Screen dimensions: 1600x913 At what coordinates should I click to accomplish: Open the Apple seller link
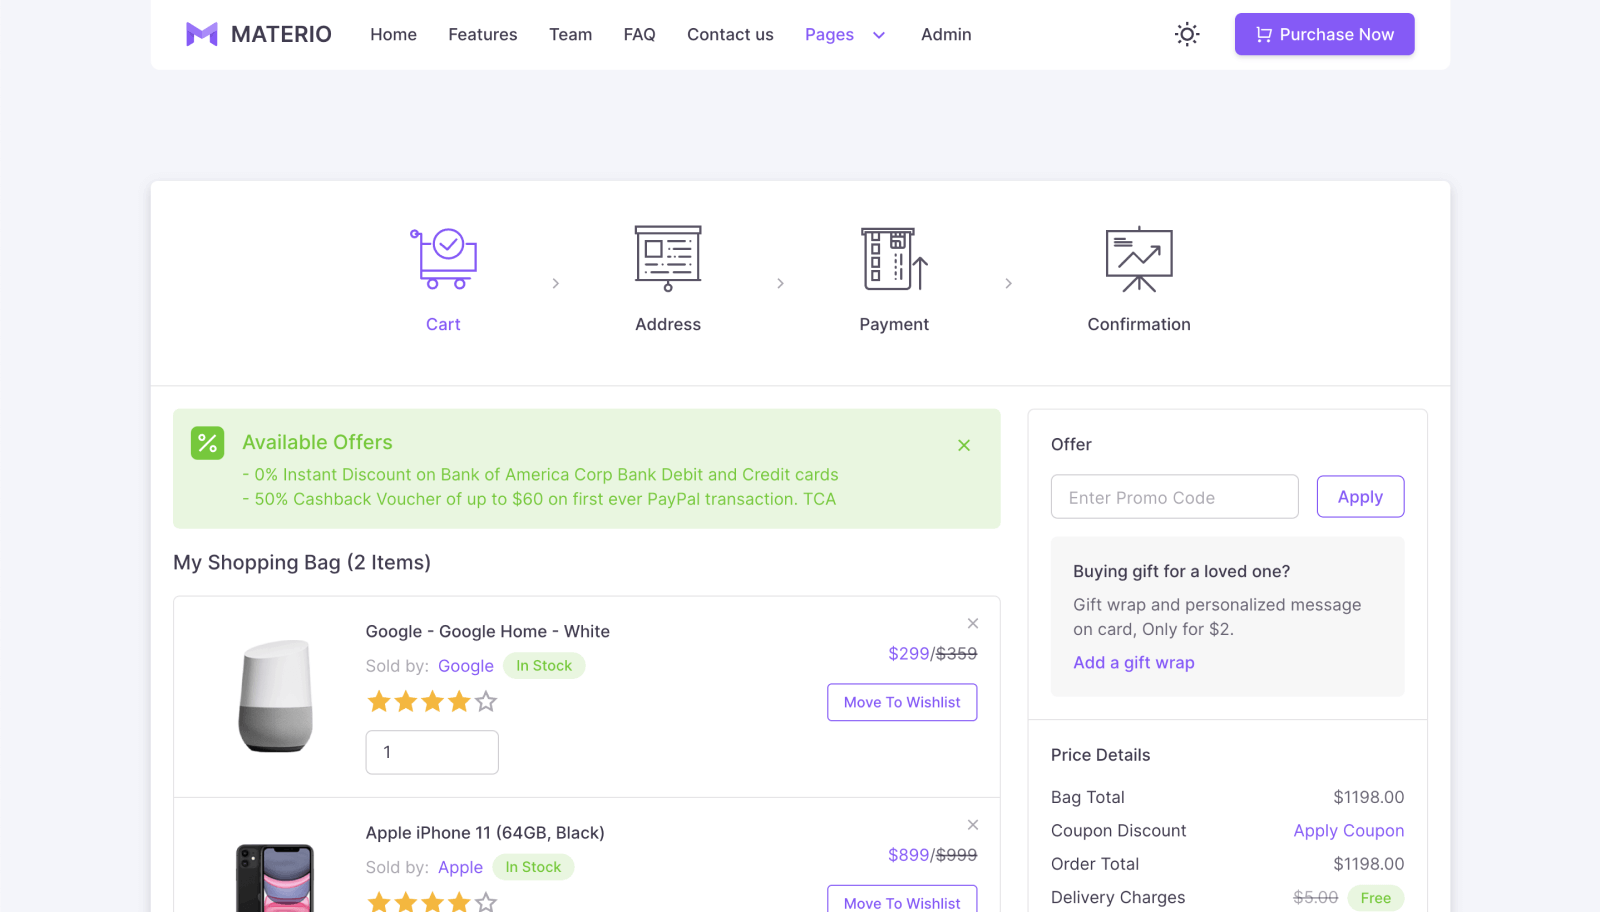[460, 867]
